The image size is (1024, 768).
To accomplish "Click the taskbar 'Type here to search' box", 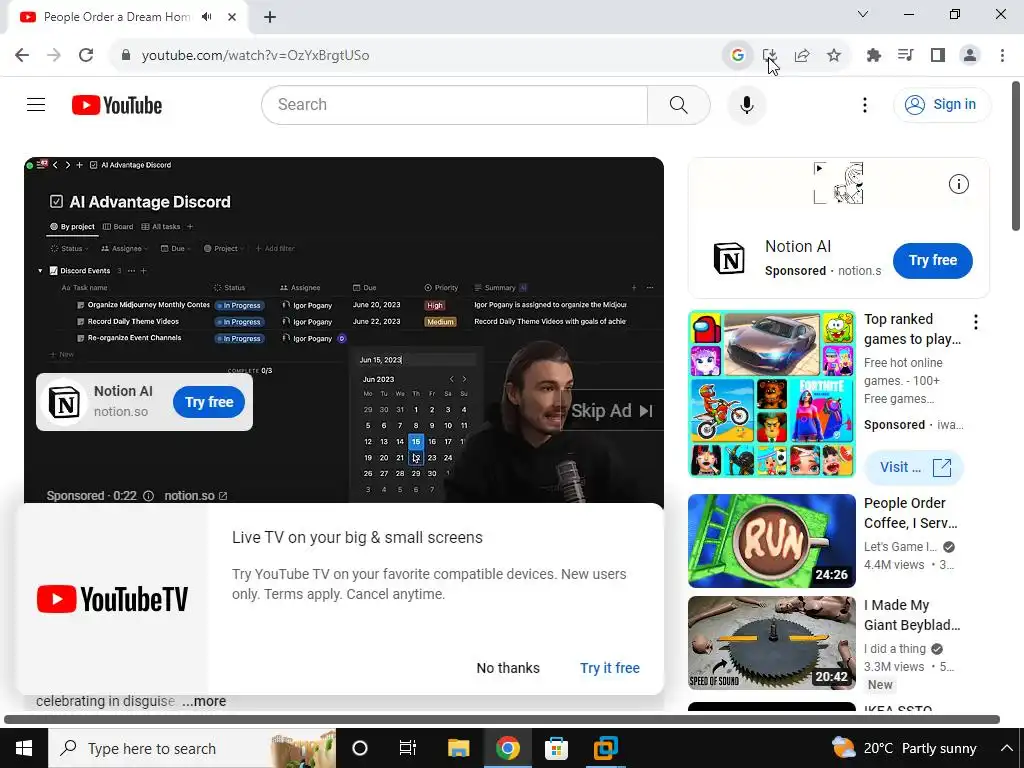I will (x=192, y=748).
